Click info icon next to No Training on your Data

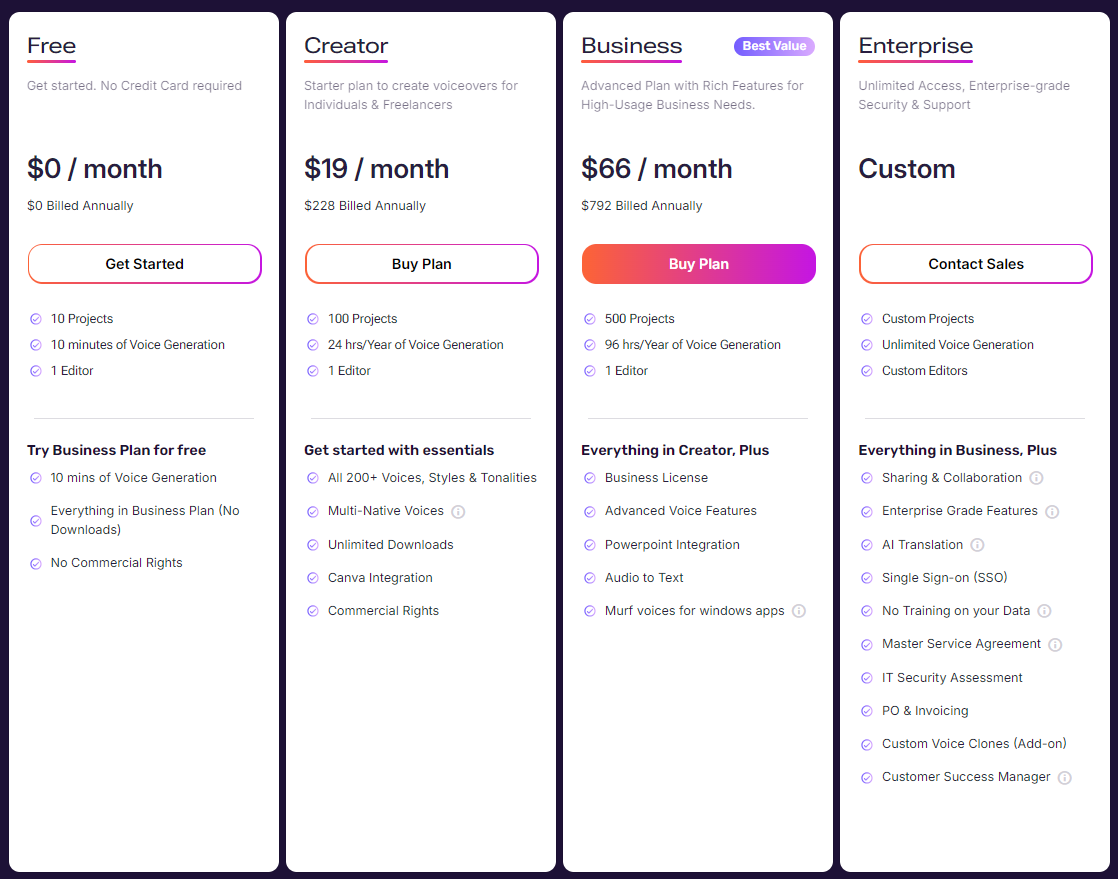1044,611
